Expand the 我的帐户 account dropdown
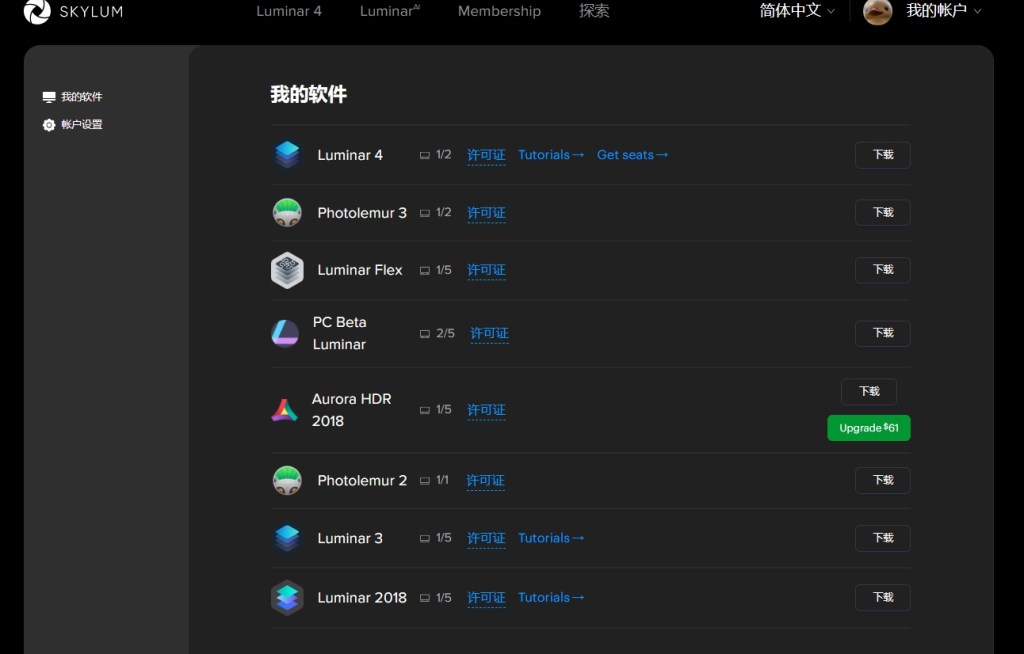Image resolution: width=1024 pixels, height=654 pixels. [x=943, y=11]
